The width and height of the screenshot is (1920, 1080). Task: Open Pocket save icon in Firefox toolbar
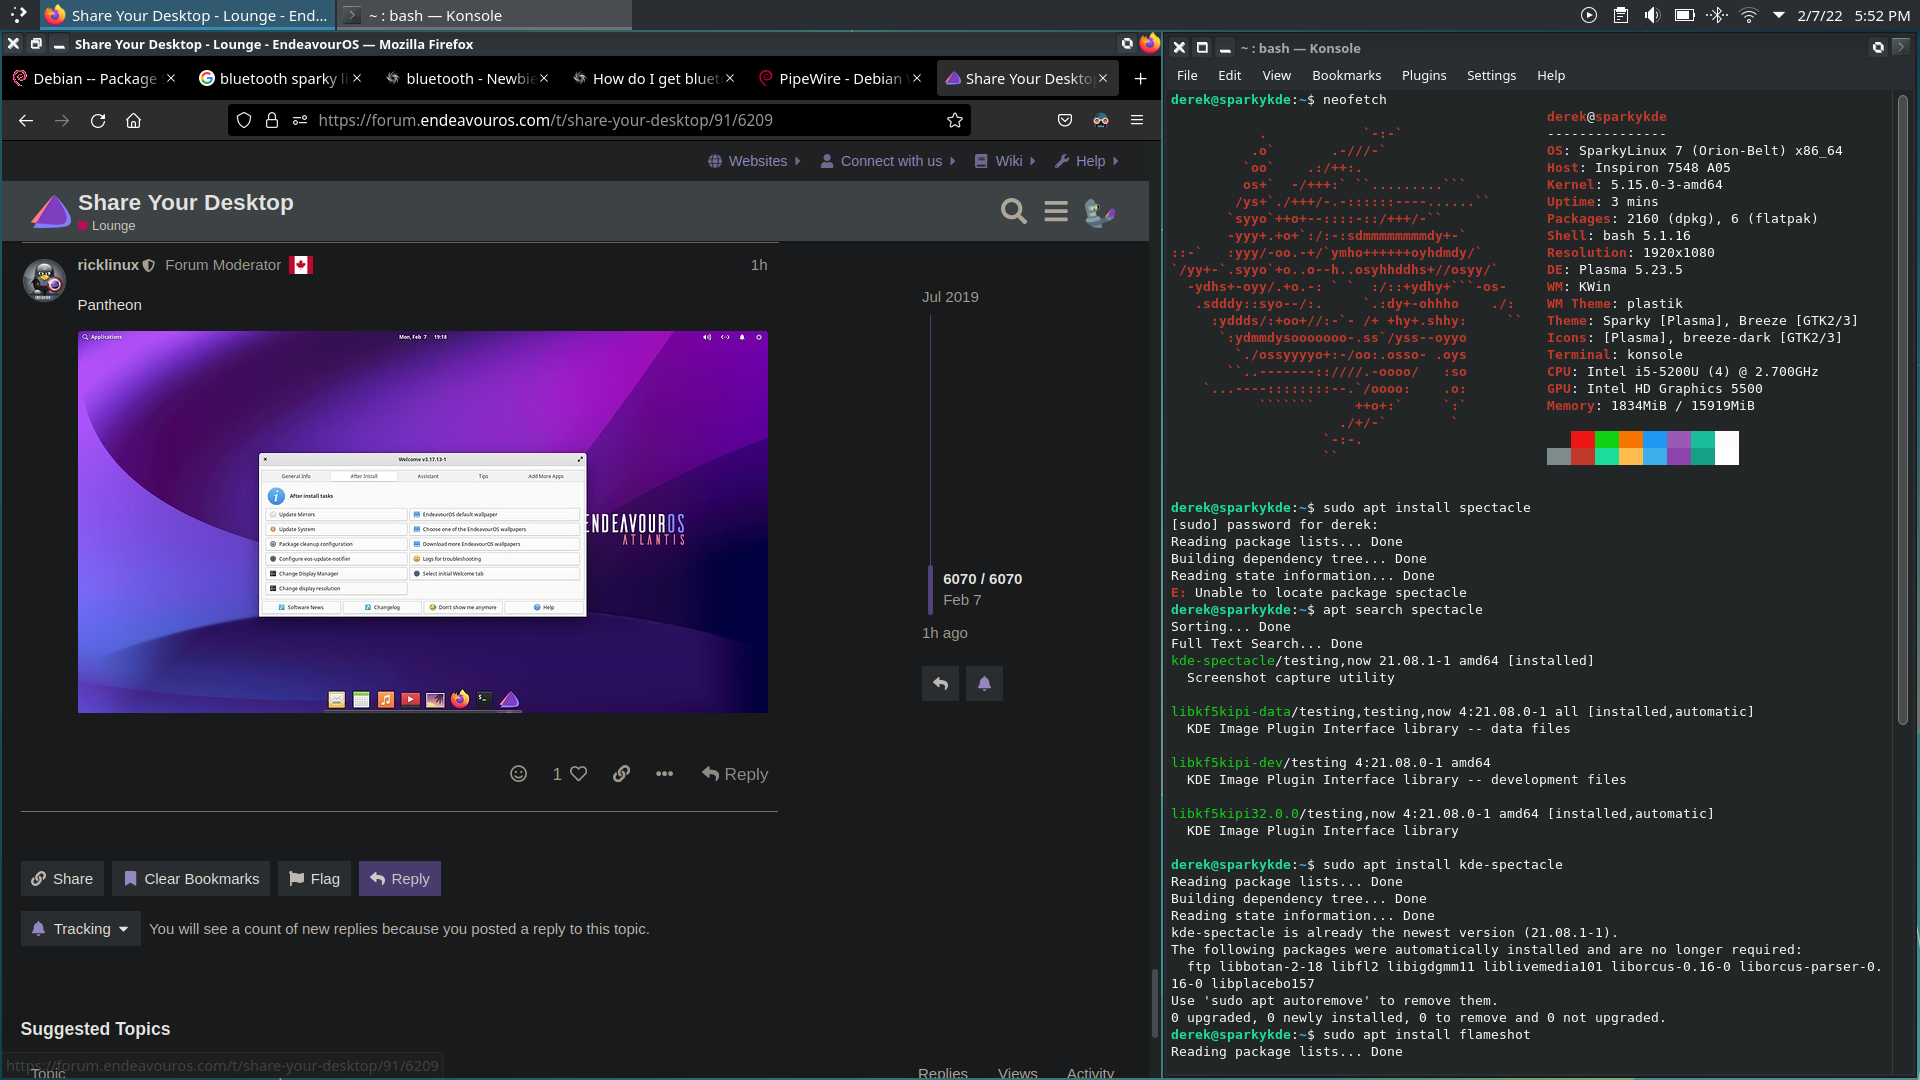[1065, 120]
